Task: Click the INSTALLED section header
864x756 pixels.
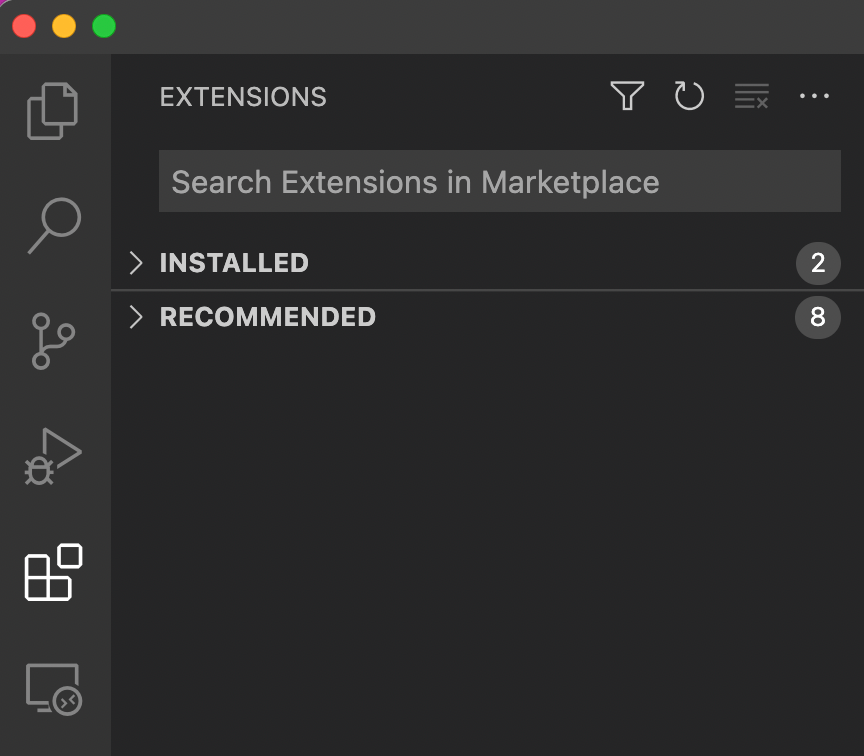Action: point(233,263)
